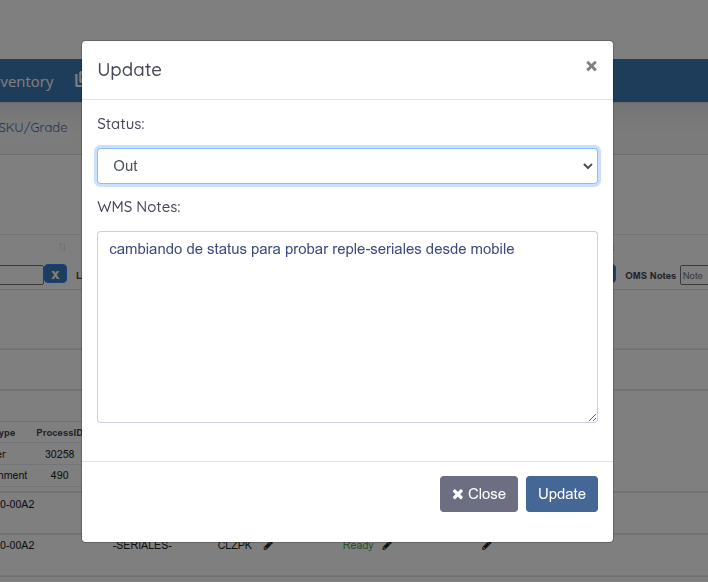This screenshot has height=582, width=708.
Task: Click the ProcessID column header
Action: tap(59, 433)
